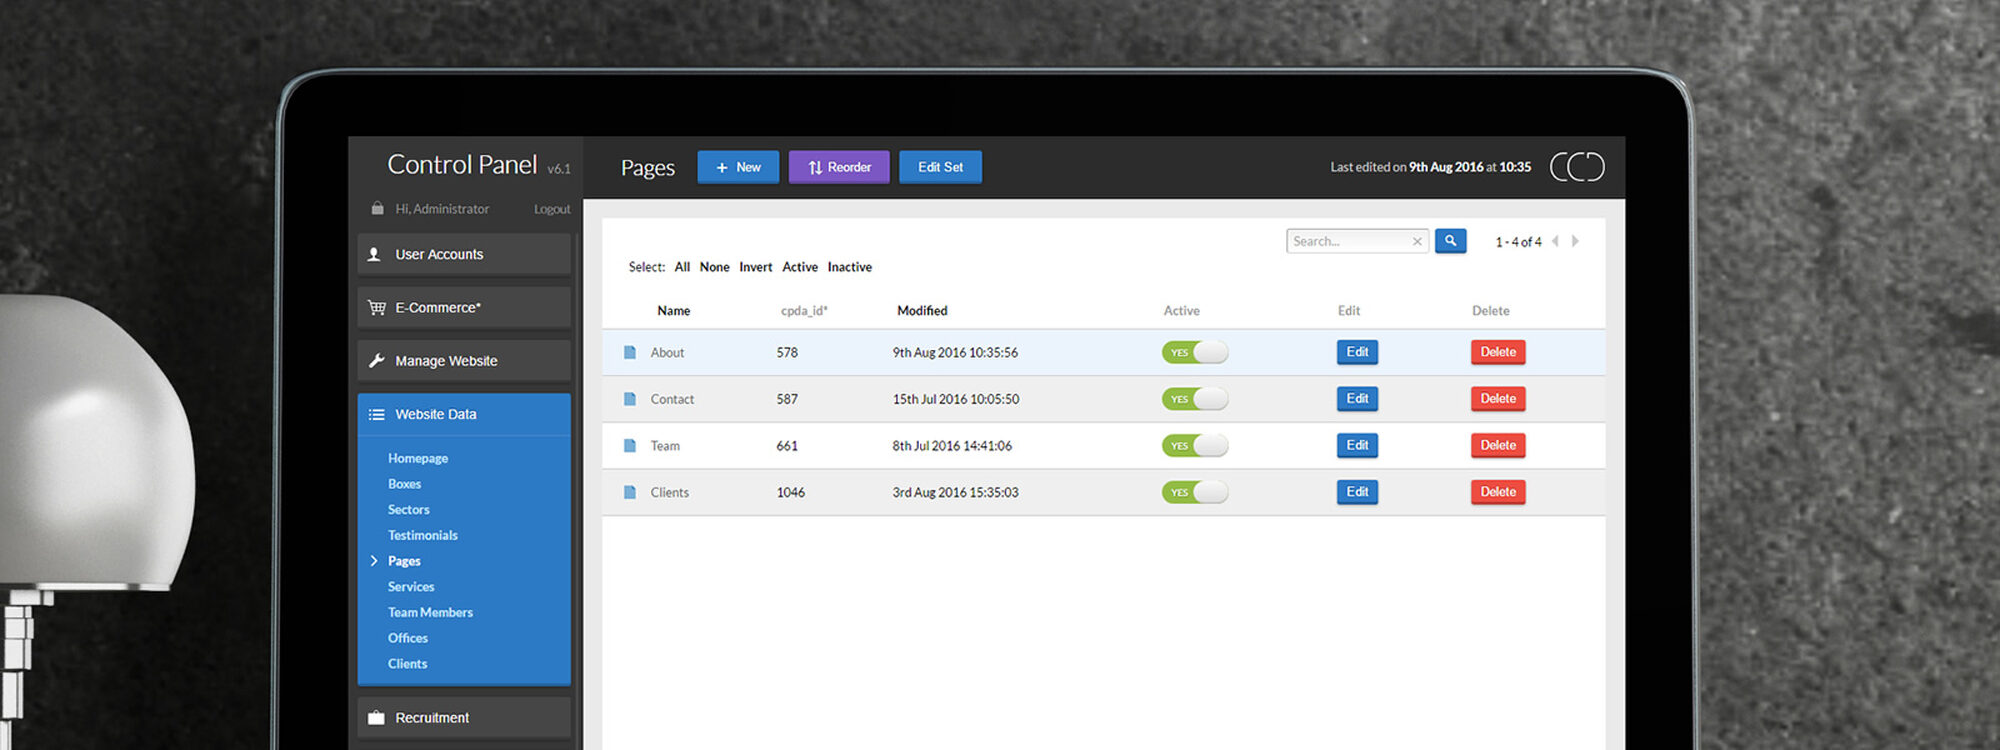Click the Recruitment briefcase icon
Image resolution: width=2000 pixels, height=750 pixels.
pos(376,718)
